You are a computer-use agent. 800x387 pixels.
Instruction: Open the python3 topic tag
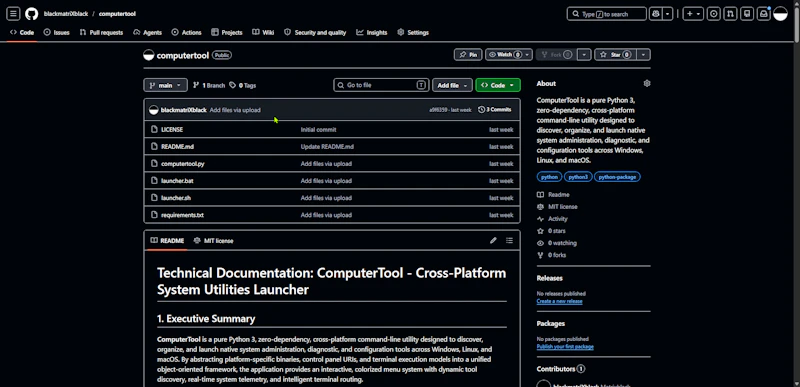click(x=579, y=177)
